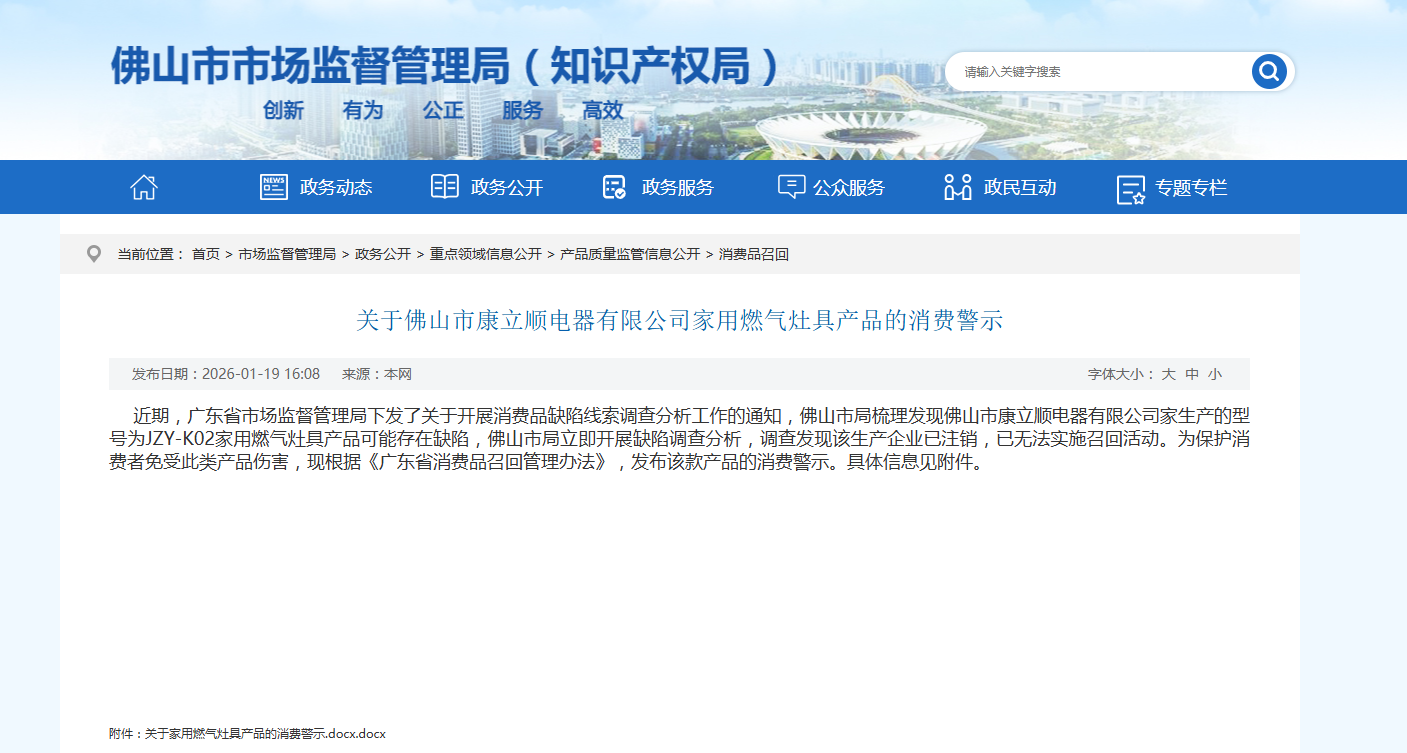1407x753 pixels.
Task: Go to 消费品召回 breadcrumb link
Action: 754,254
